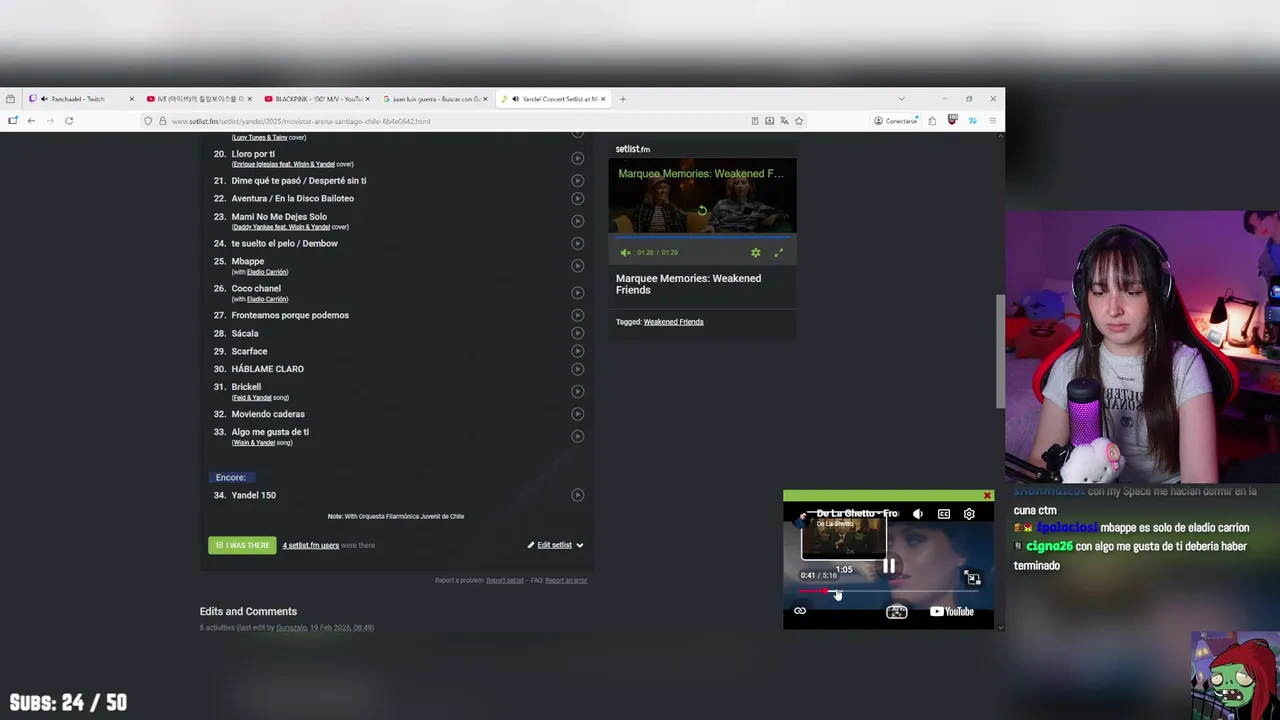Exit mini player with the expand icon

[x=972, y=577]
